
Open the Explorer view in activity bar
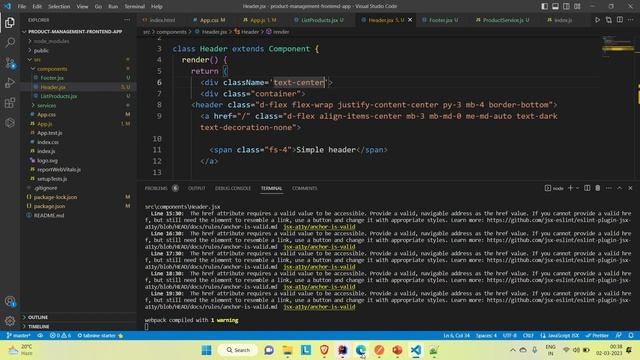click(10, 22)
